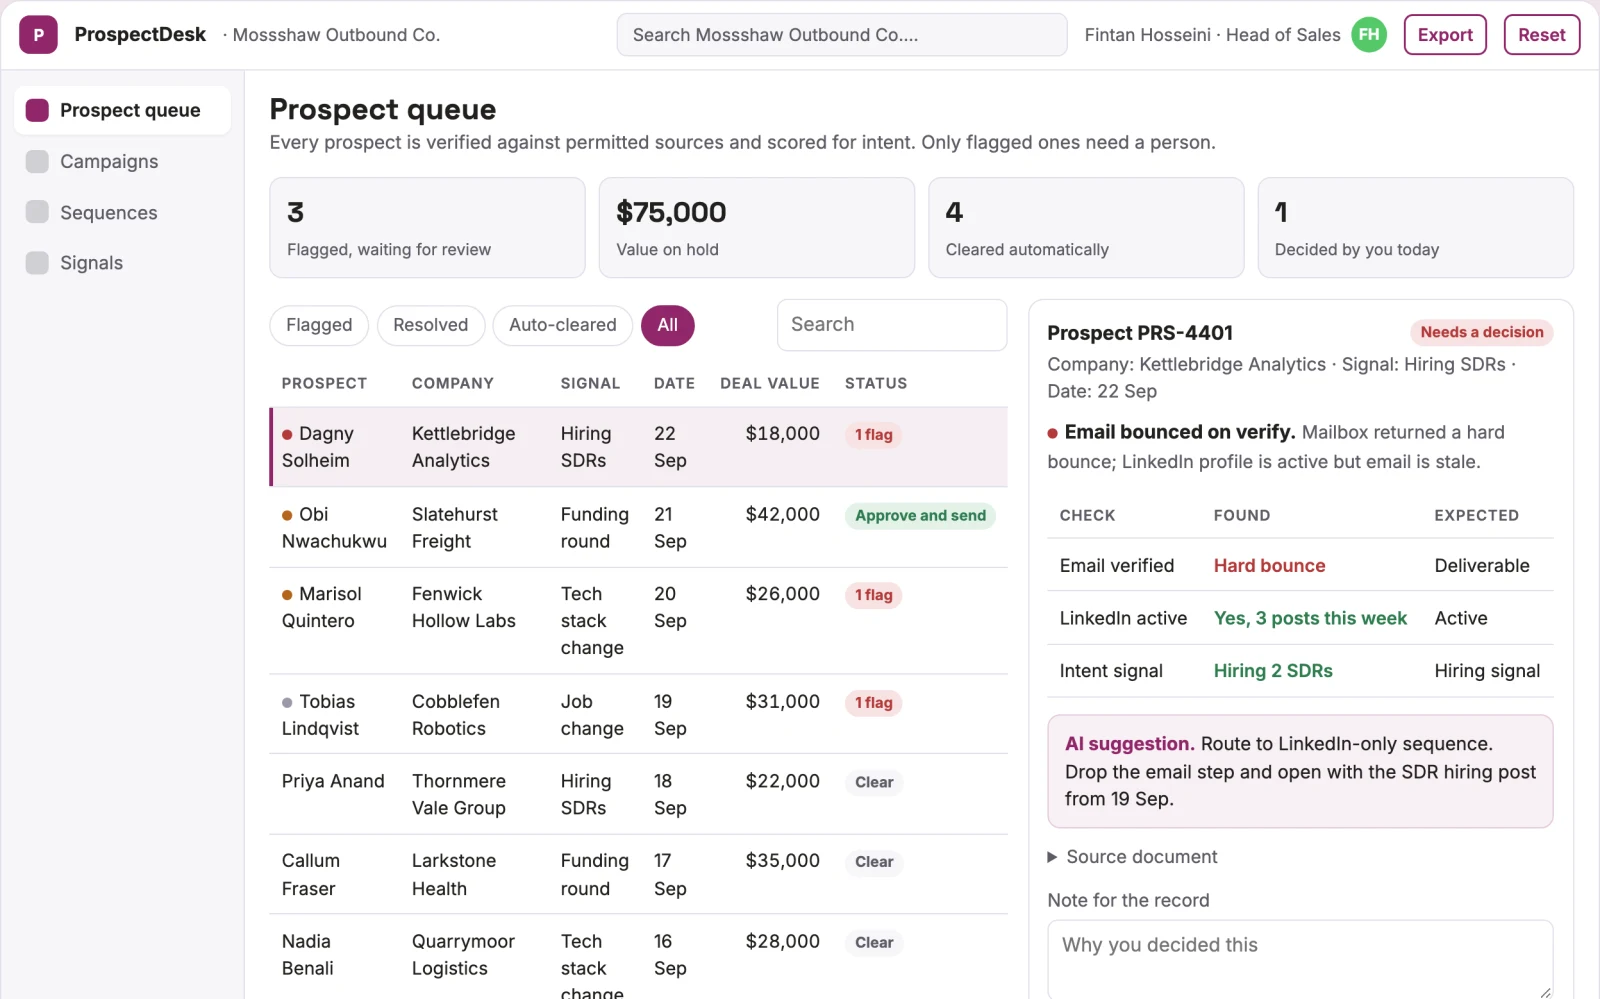
Task: Click the 1 flag badge for Fenwick Hollow Labs
Action: pos(874,595)
